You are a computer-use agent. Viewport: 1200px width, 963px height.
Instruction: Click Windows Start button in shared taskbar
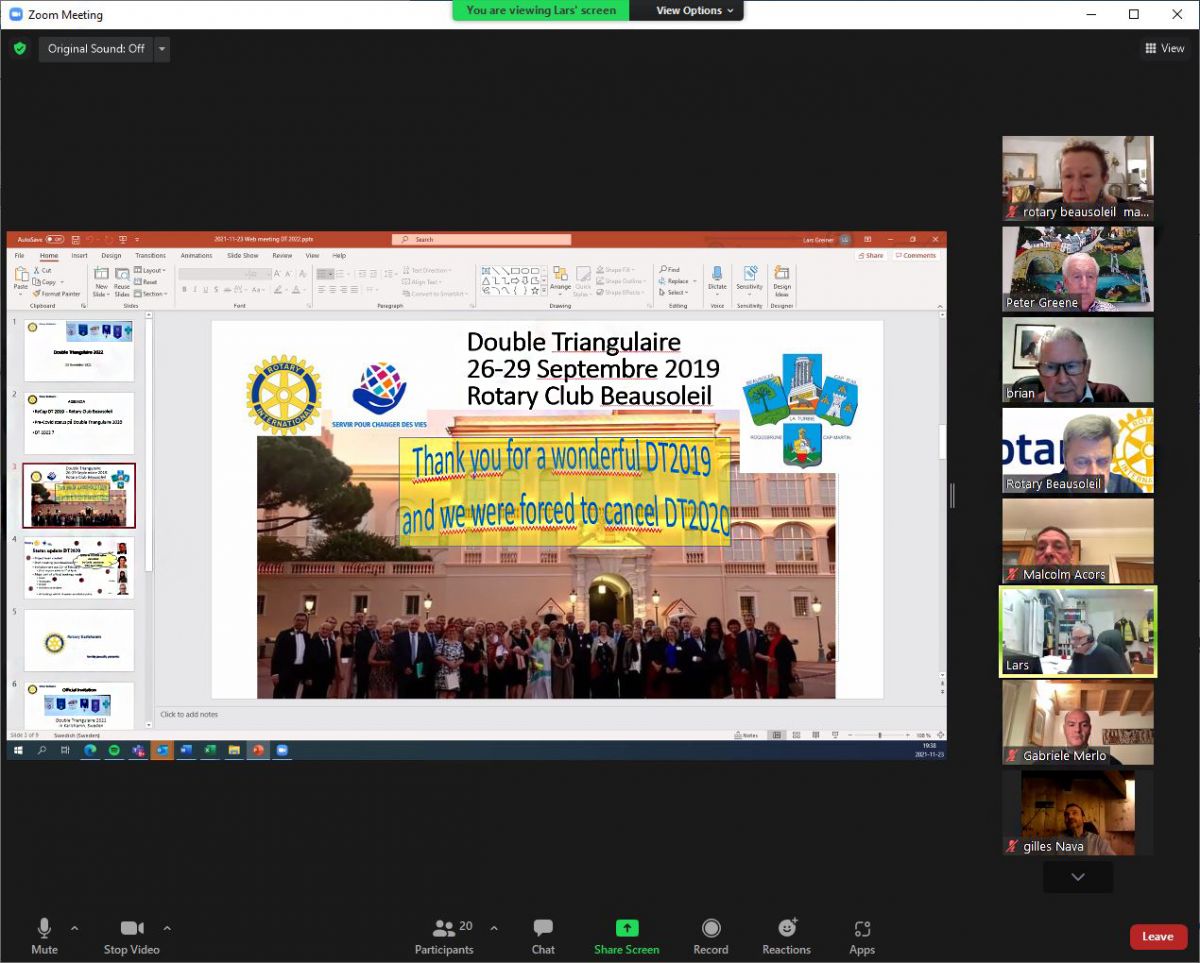pyautogui.click(x=17, y=750)
